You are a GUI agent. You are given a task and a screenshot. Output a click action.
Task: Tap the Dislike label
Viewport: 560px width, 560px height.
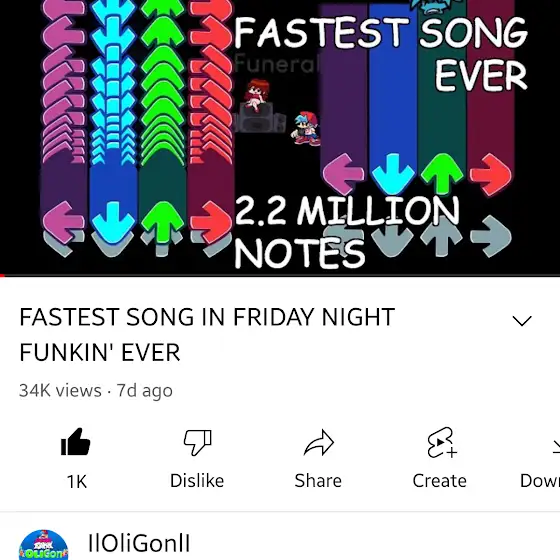click(197, 481)
